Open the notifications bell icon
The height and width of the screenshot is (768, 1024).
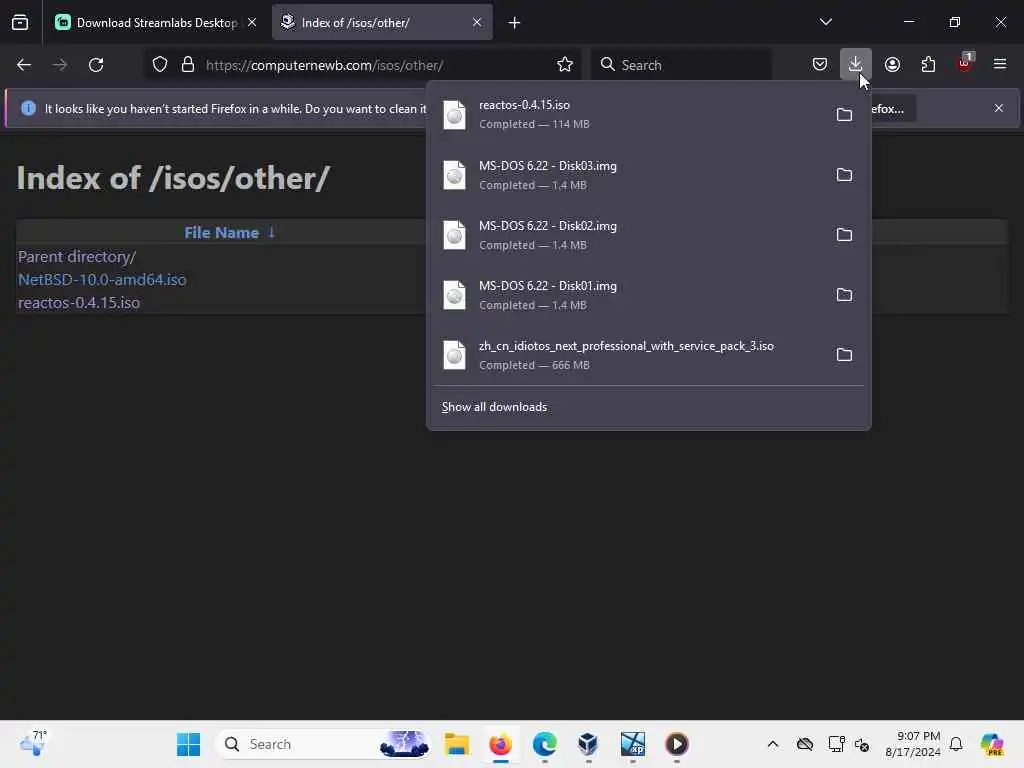tap(956, 744)
